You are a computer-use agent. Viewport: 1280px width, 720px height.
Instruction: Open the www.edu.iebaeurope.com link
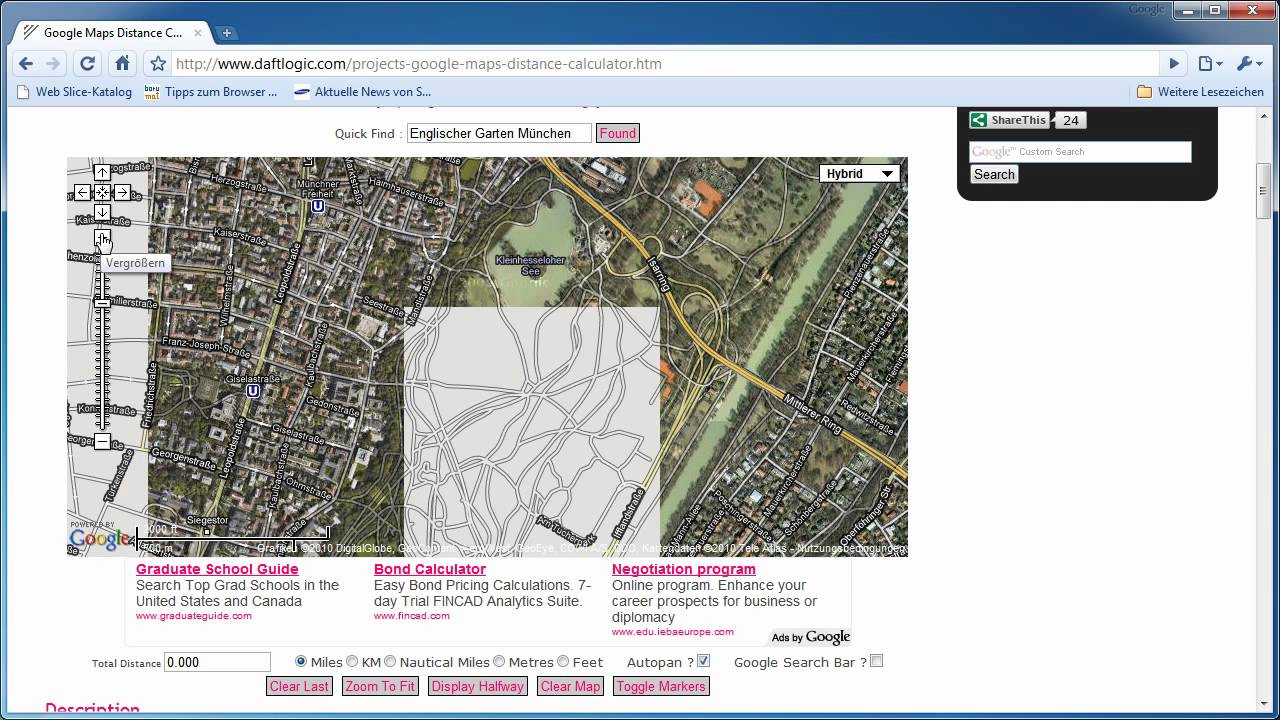673,632
